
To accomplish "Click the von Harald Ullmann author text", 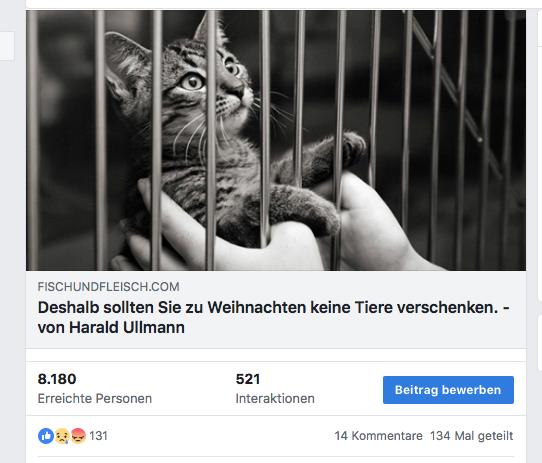I will [x=111, y=327].
